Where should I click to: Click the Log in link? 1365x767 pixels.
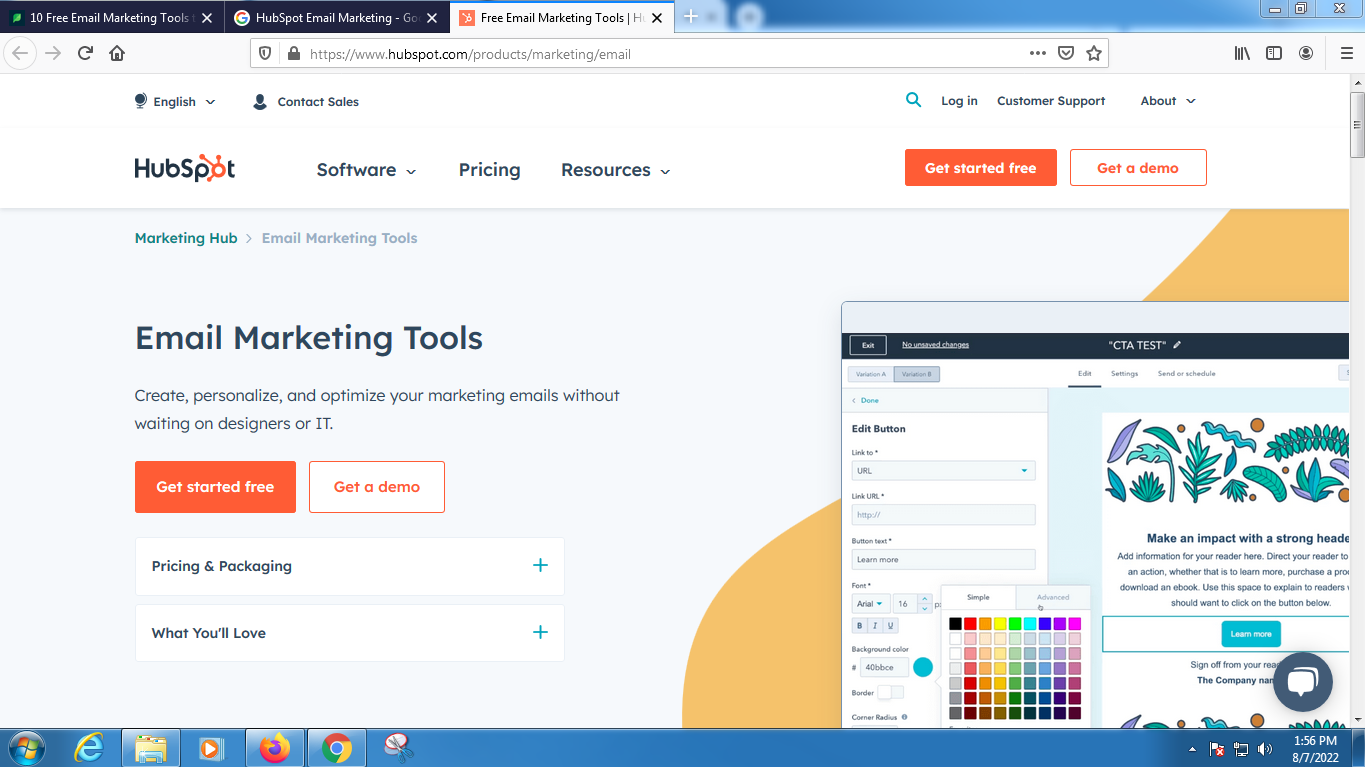pyautogui.click(x=959, y=101)
